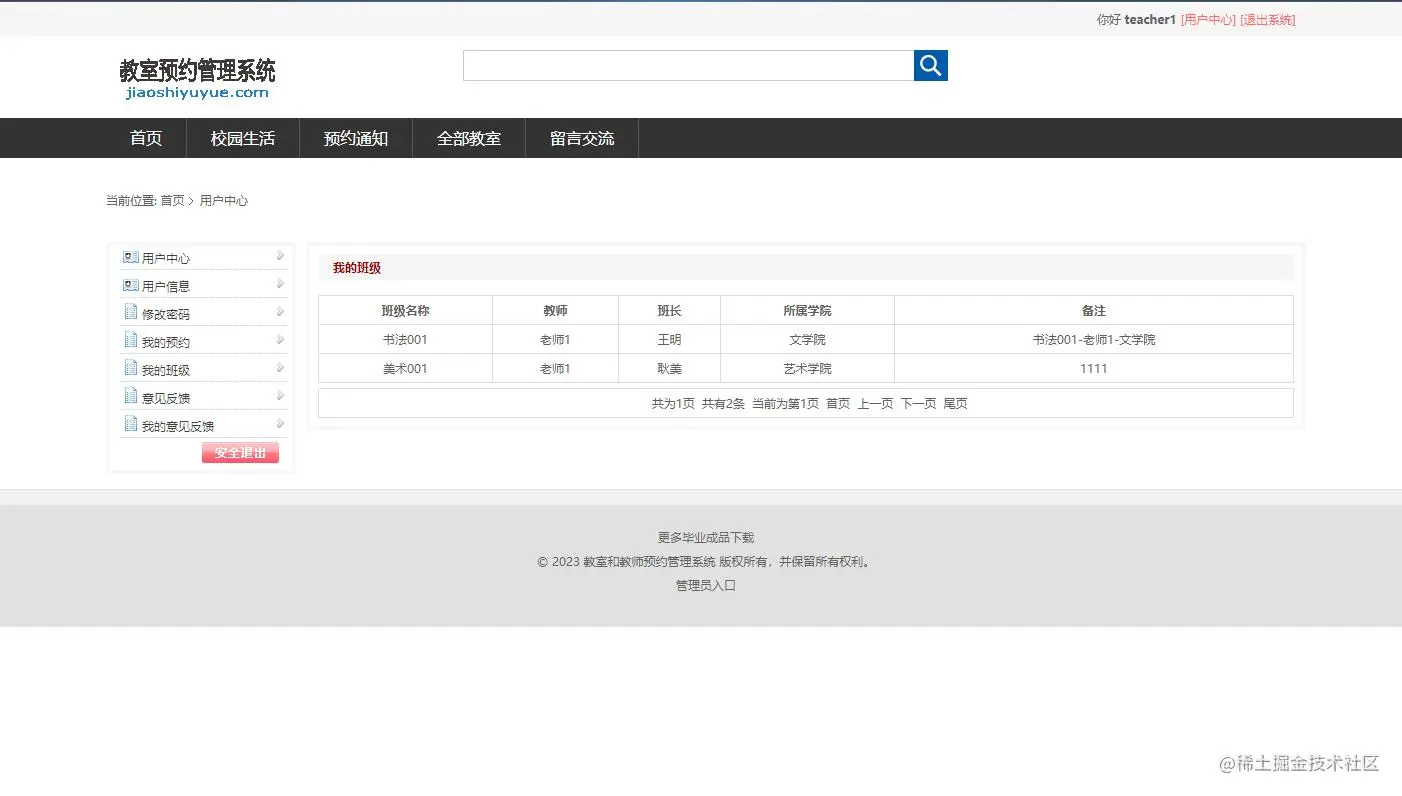
Task: Click the document icon beside 修改密码
Action: point(130,312)
